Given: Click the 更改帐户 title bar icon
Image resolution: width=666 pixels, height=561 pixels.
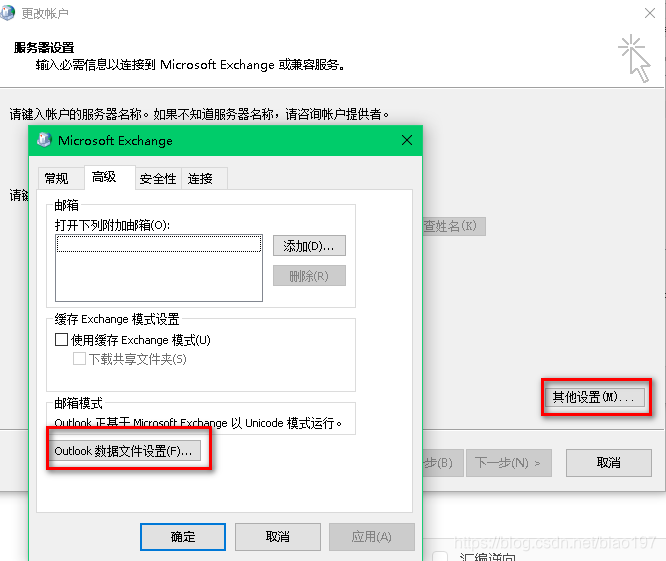Looking at the screenshot, I should (x=7, y=13).
